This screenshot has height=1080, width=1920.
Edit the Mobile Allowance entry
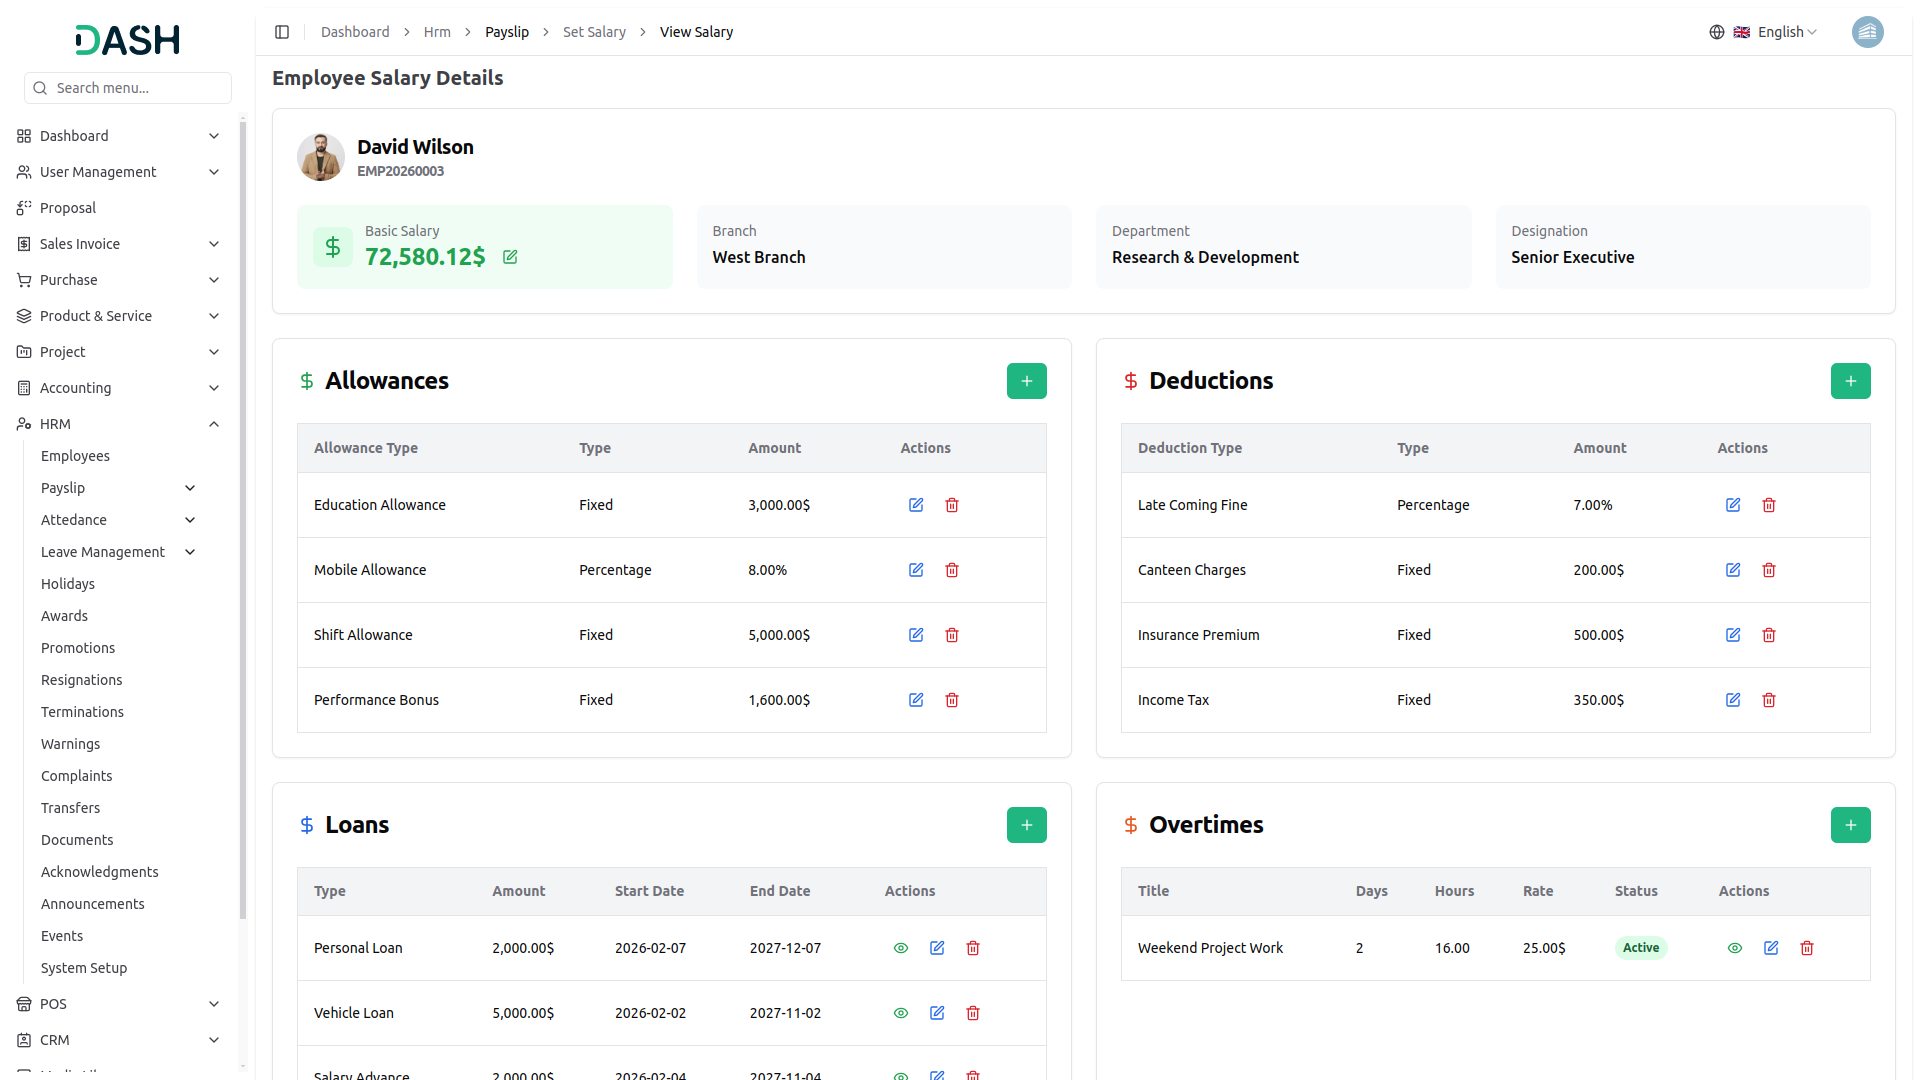(x=916, y=570)
